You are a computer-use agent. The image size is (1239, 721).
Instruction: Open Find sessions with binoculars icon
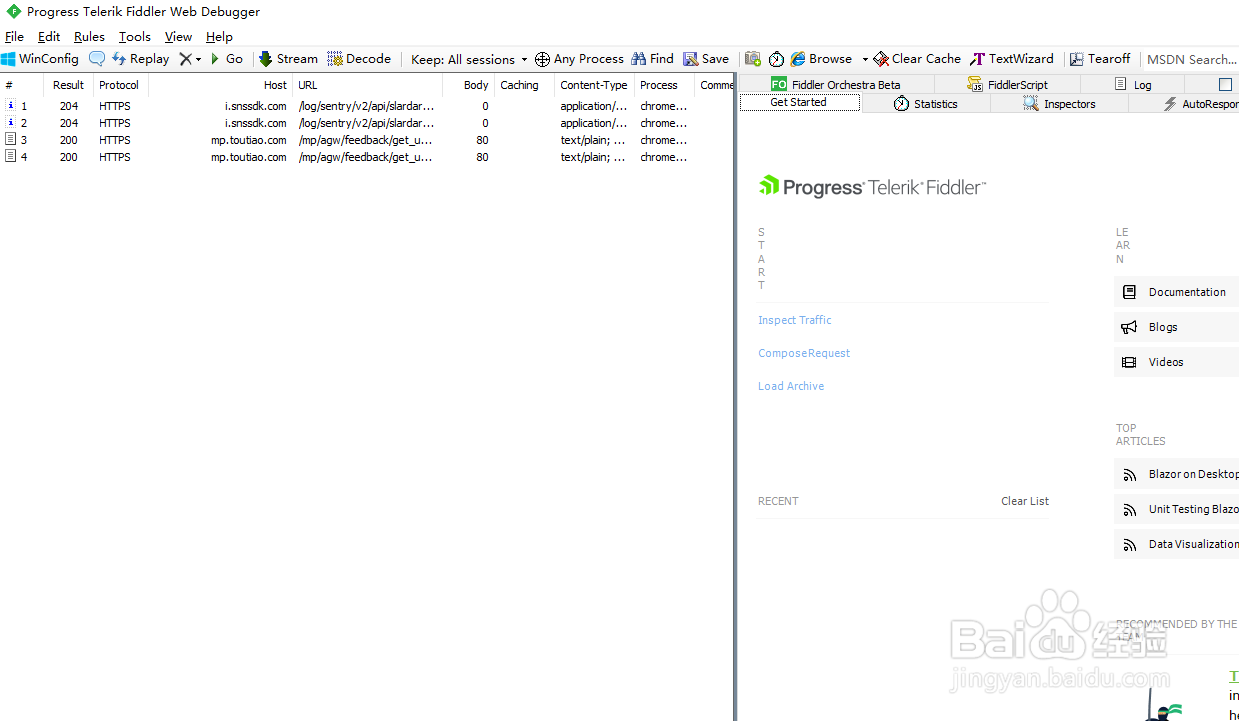(652, 59)
